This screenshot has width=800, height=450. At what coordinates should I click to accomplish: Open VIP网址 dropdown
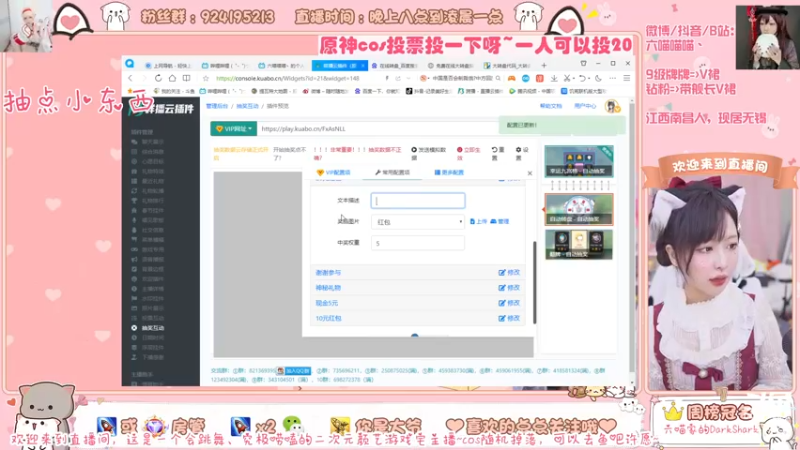[x=234, y=129]
